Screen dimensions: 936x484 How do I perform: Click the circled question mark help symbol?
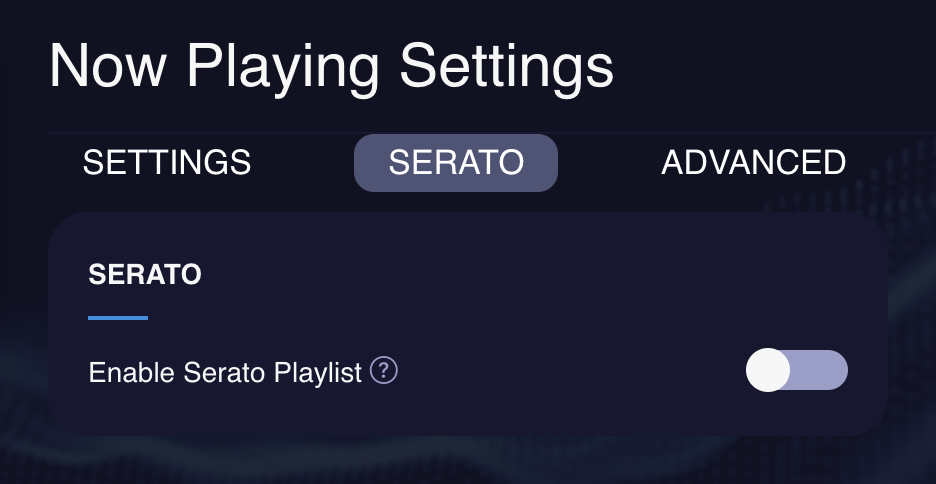pyautogui.click(x=384, y=371)
